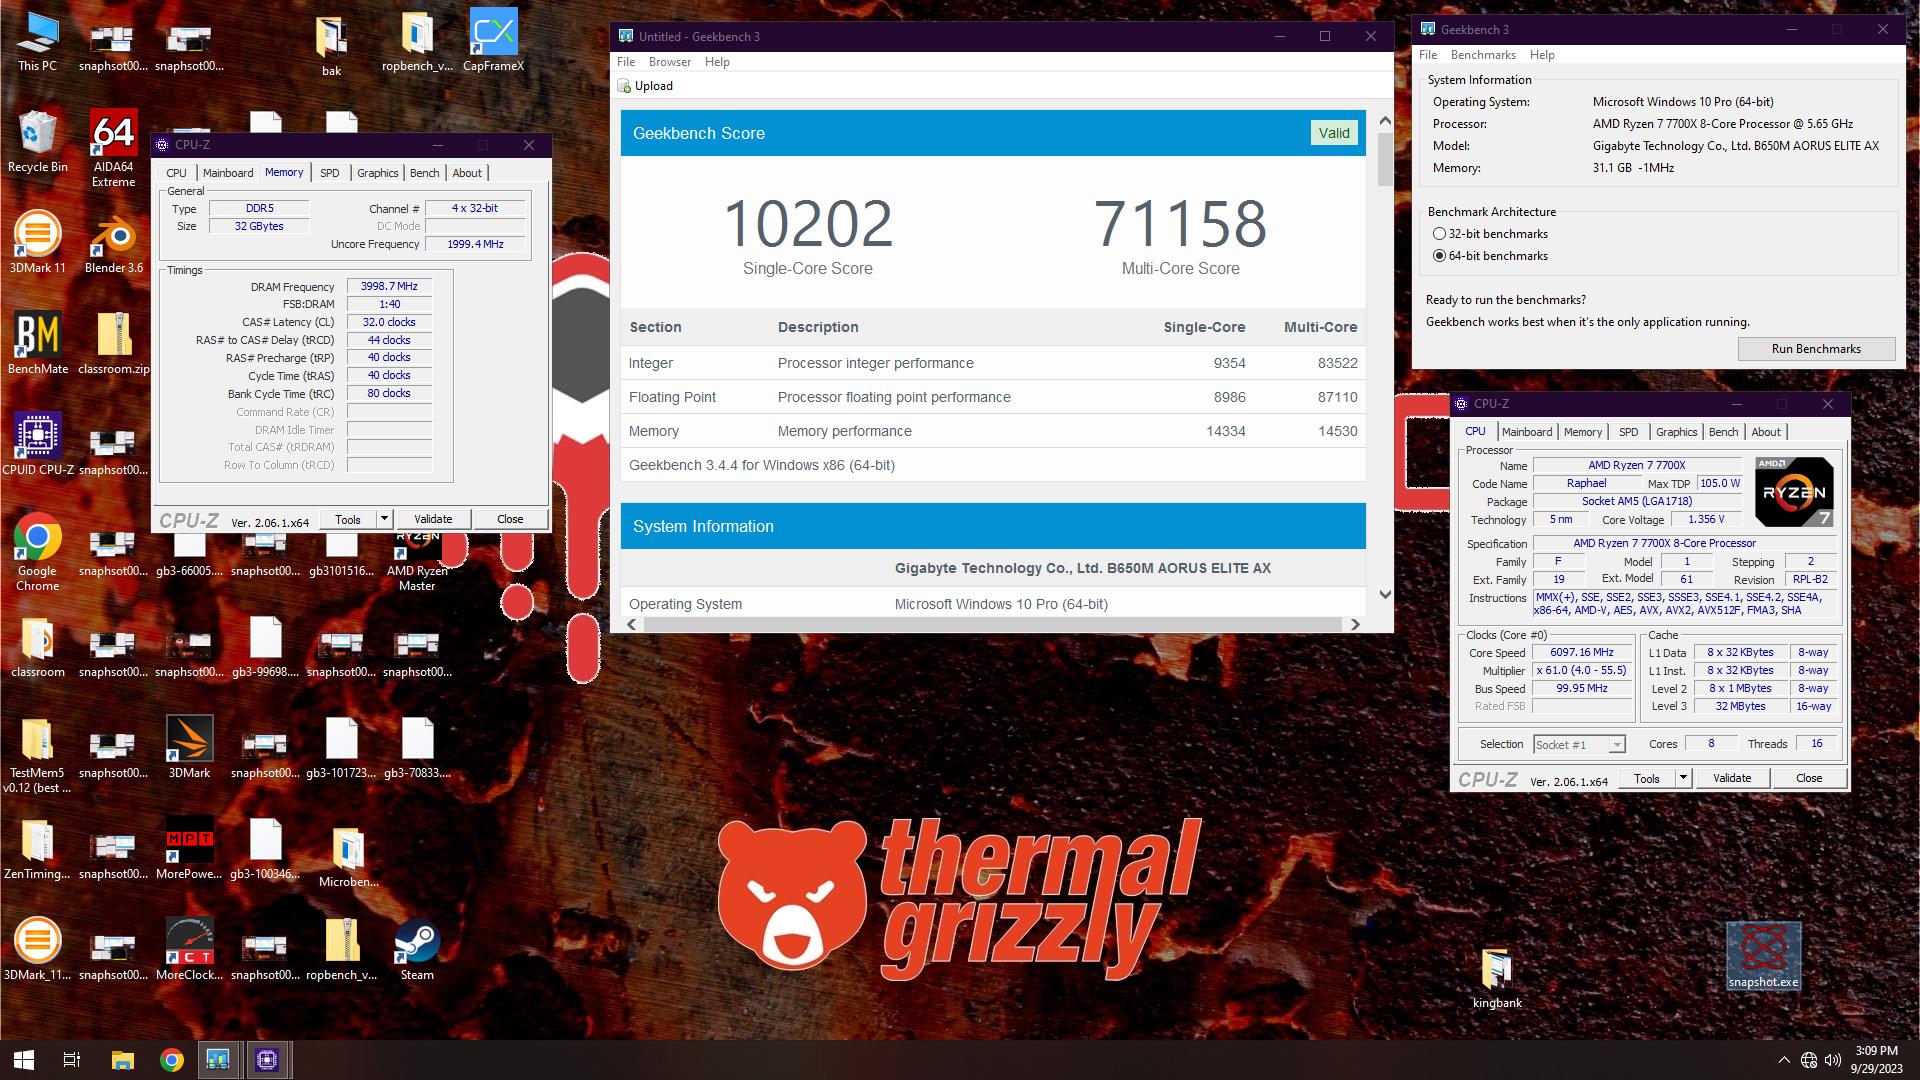Open the volume icon in system tray
This screenshot has width=1920, height=1080.
tap(1833, 1060)
